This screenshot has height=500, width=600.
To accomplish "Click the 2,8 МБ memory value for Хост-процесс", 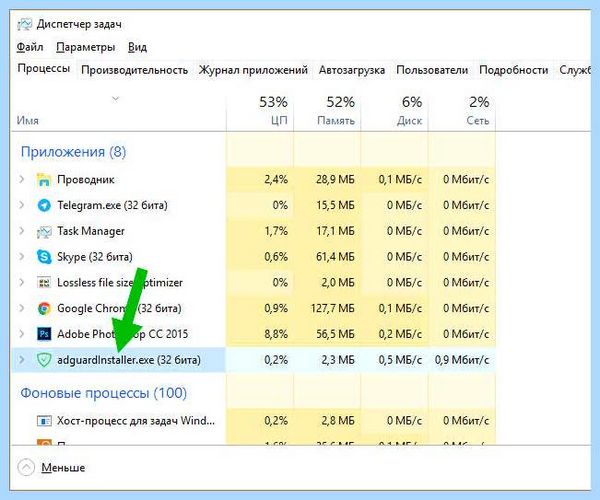I will pyautogui.click(x=338, y=421).
